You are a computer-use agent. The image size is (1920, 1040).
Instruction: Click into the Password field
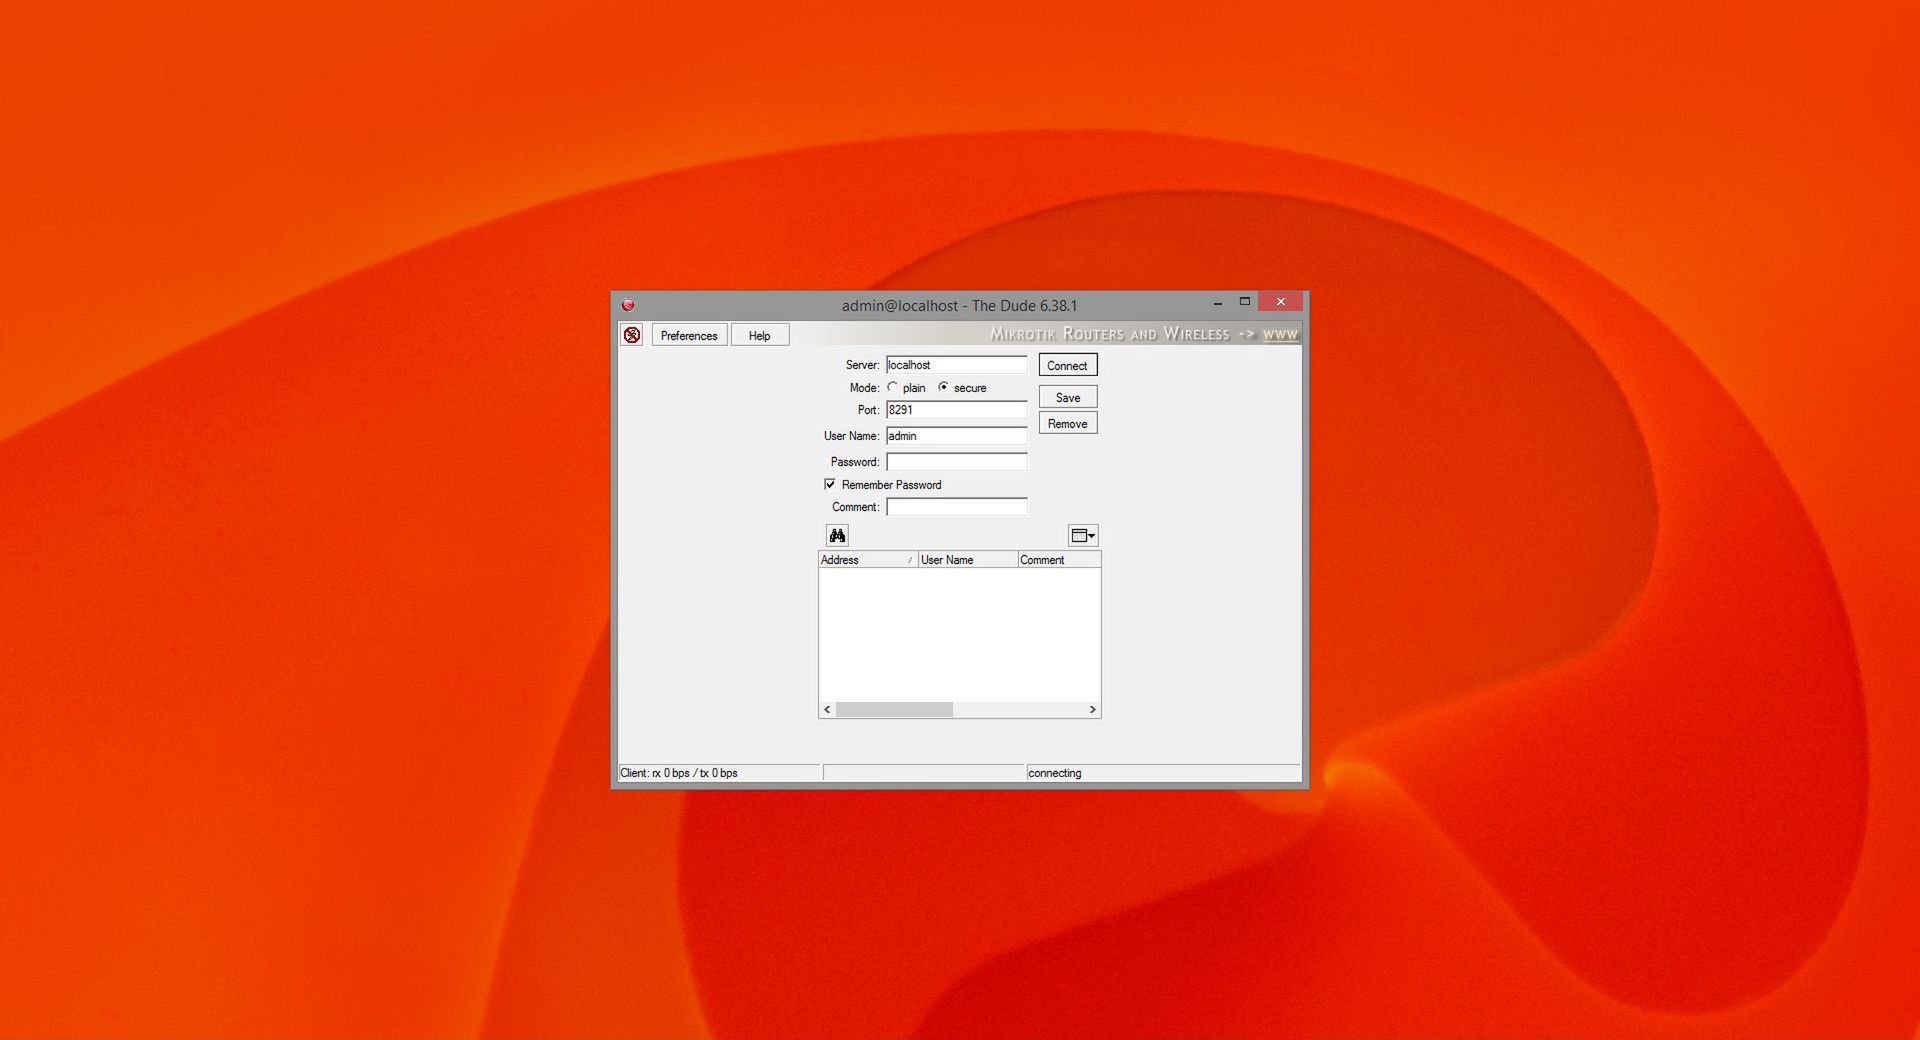tap(956, 462)
